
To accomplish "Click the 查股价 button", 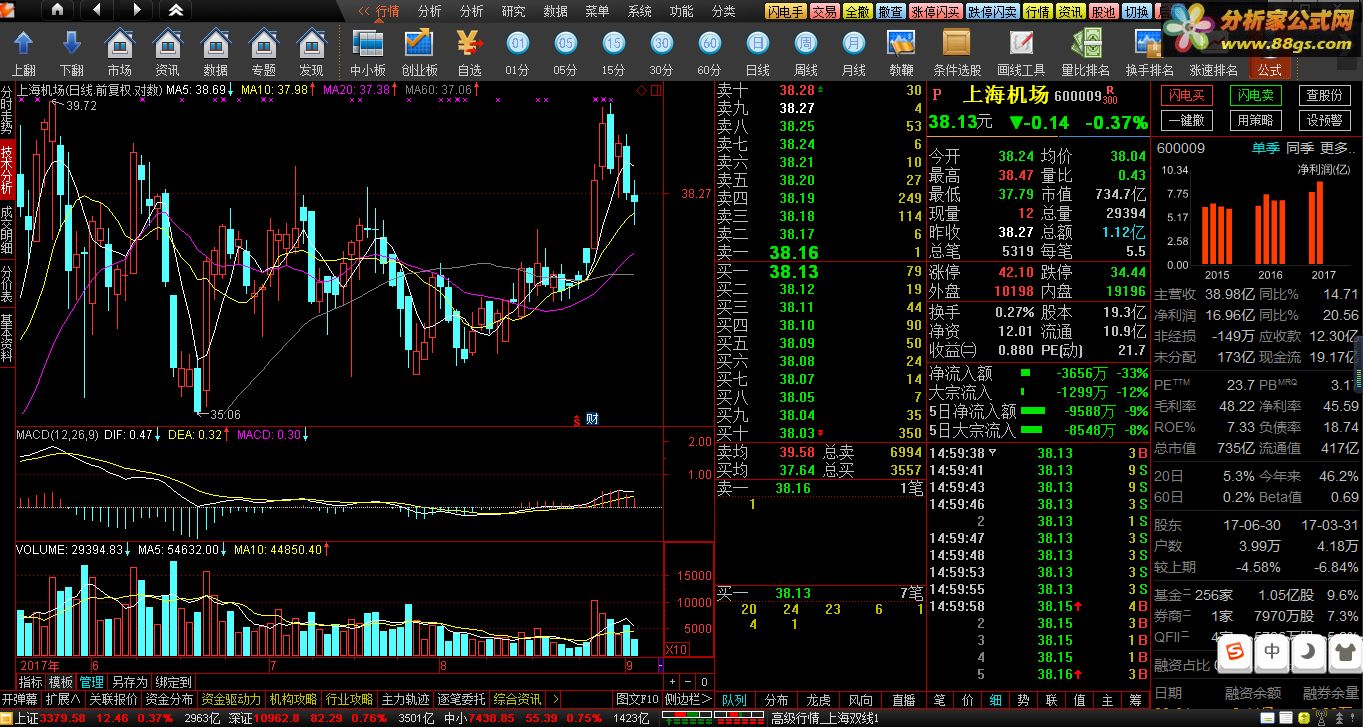I will [1325, 95].
